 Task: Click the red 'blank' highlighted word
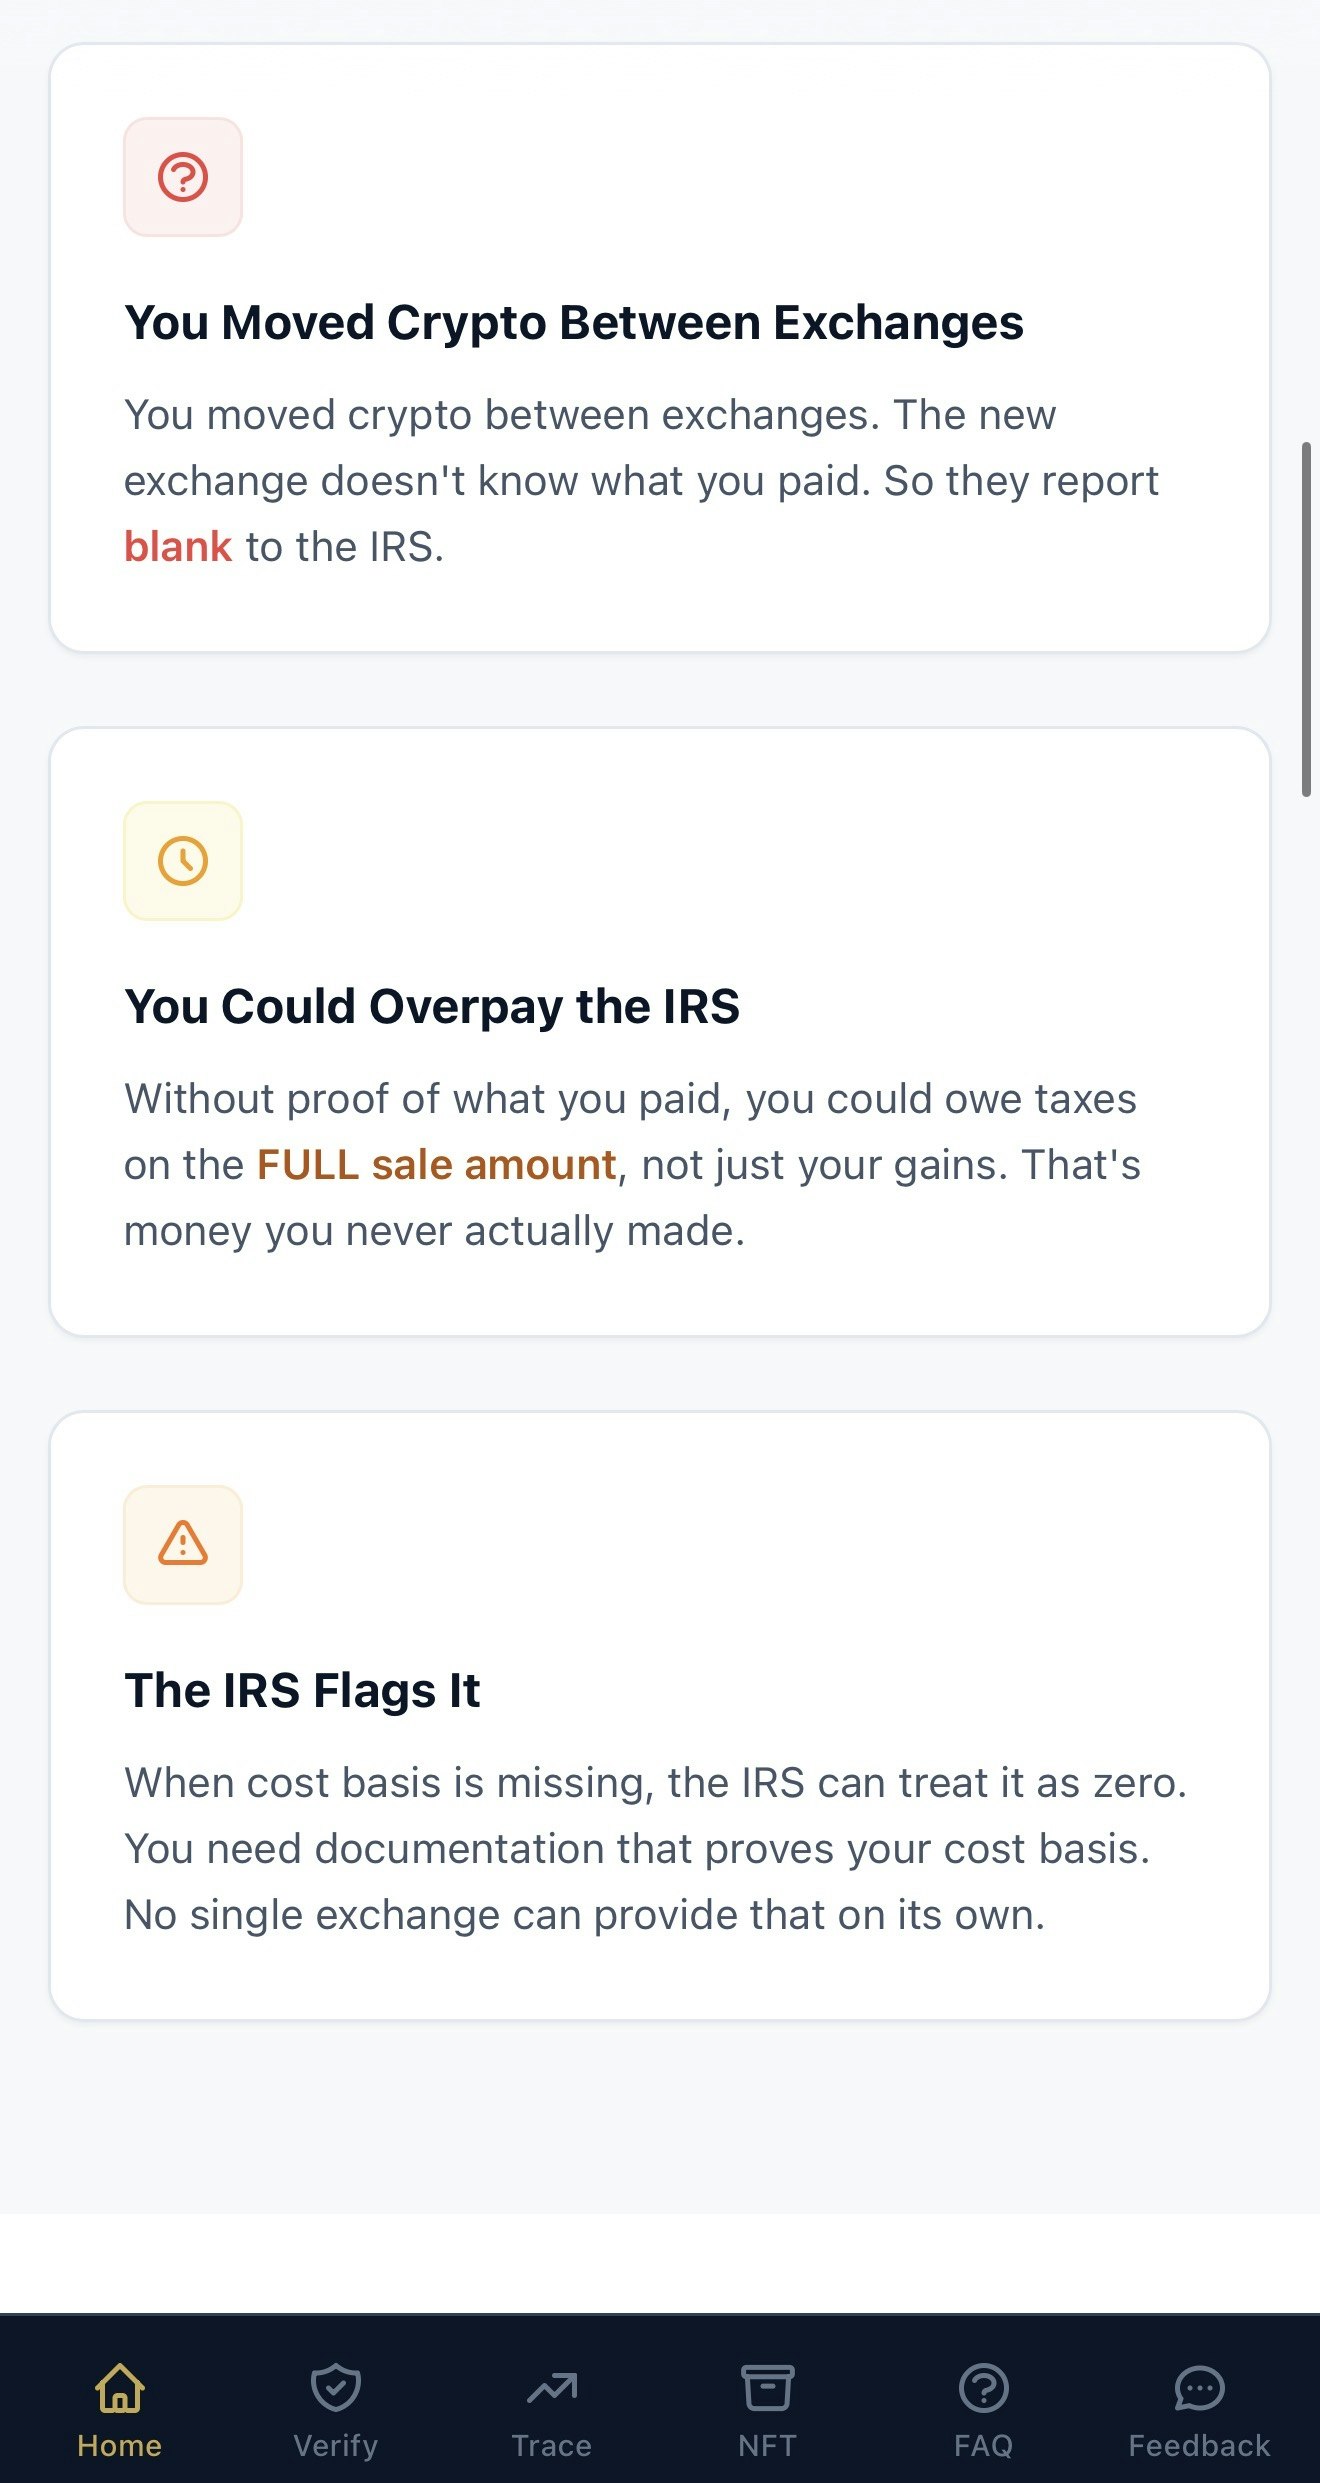[x=178, y=547]
